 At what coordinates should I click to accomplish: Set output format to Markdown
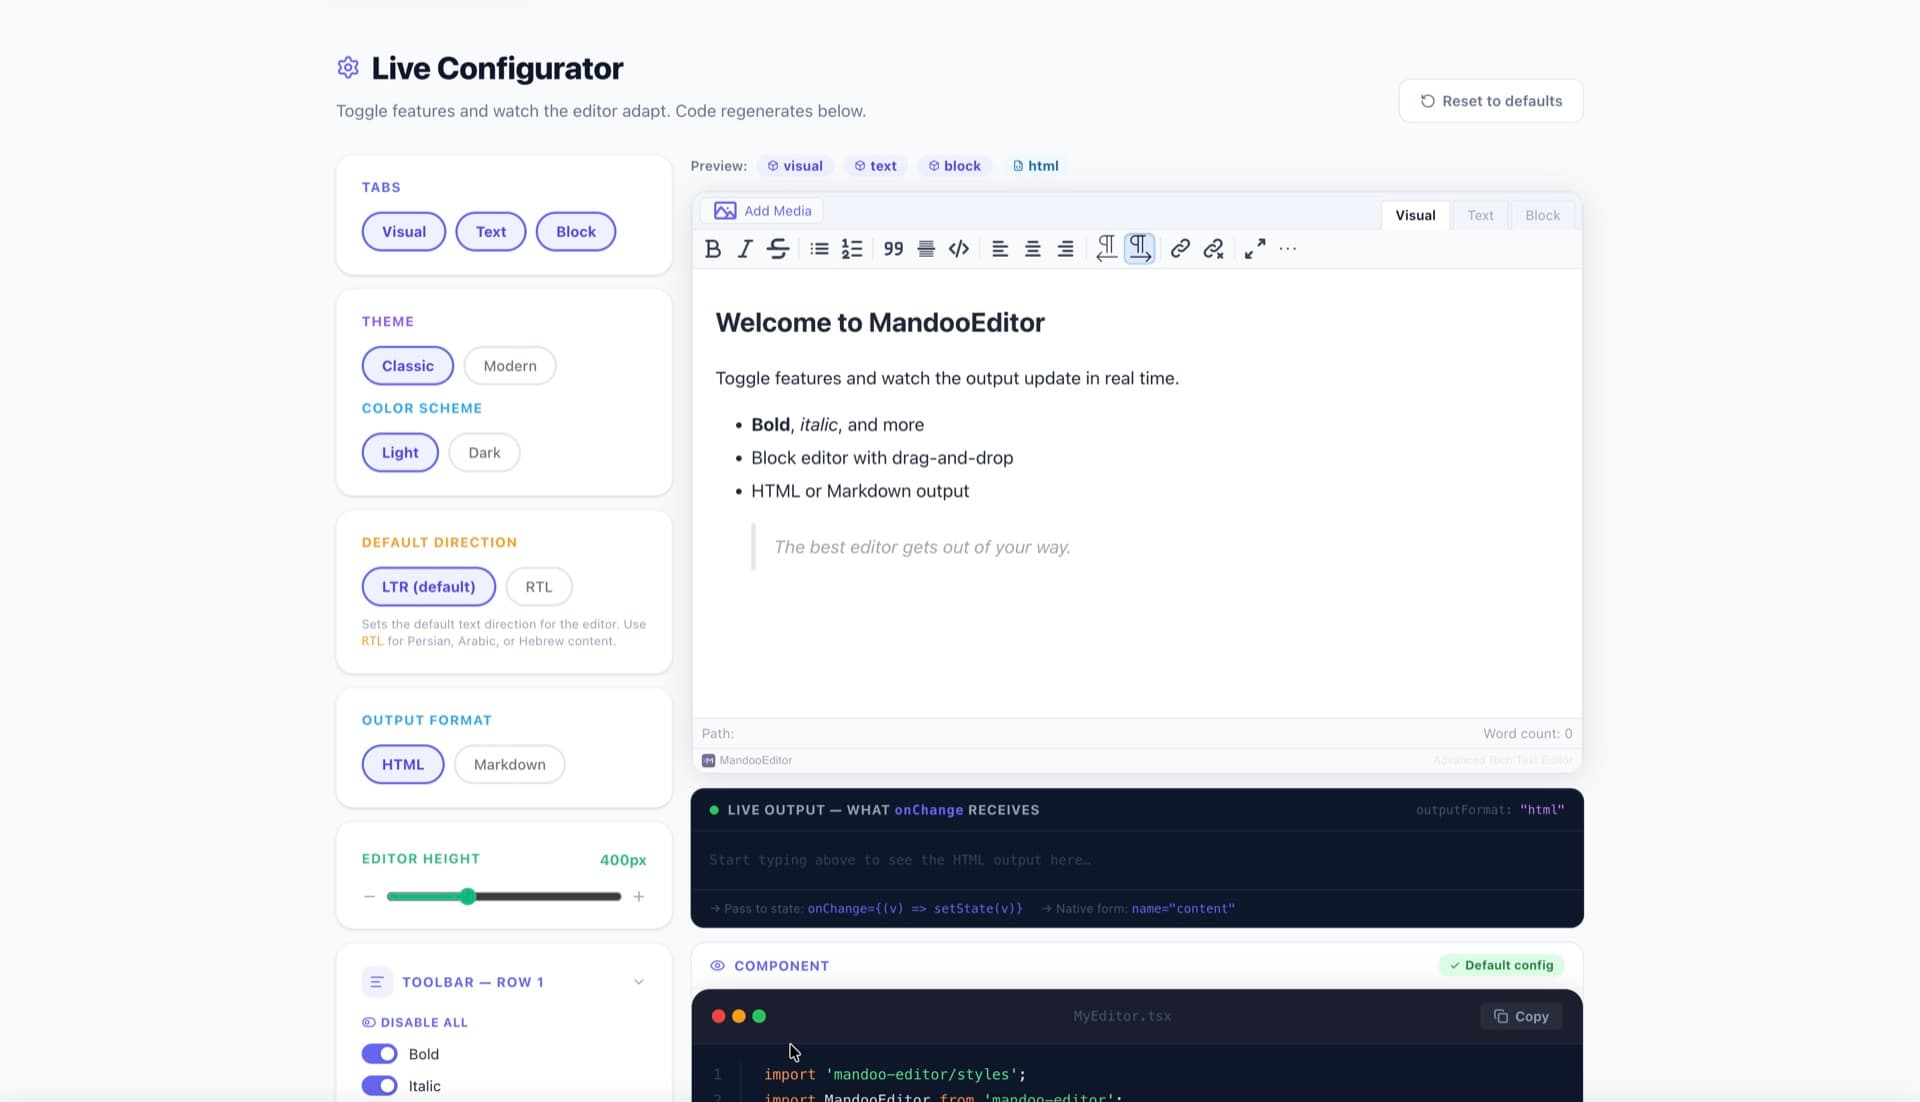tap(510, 765)
